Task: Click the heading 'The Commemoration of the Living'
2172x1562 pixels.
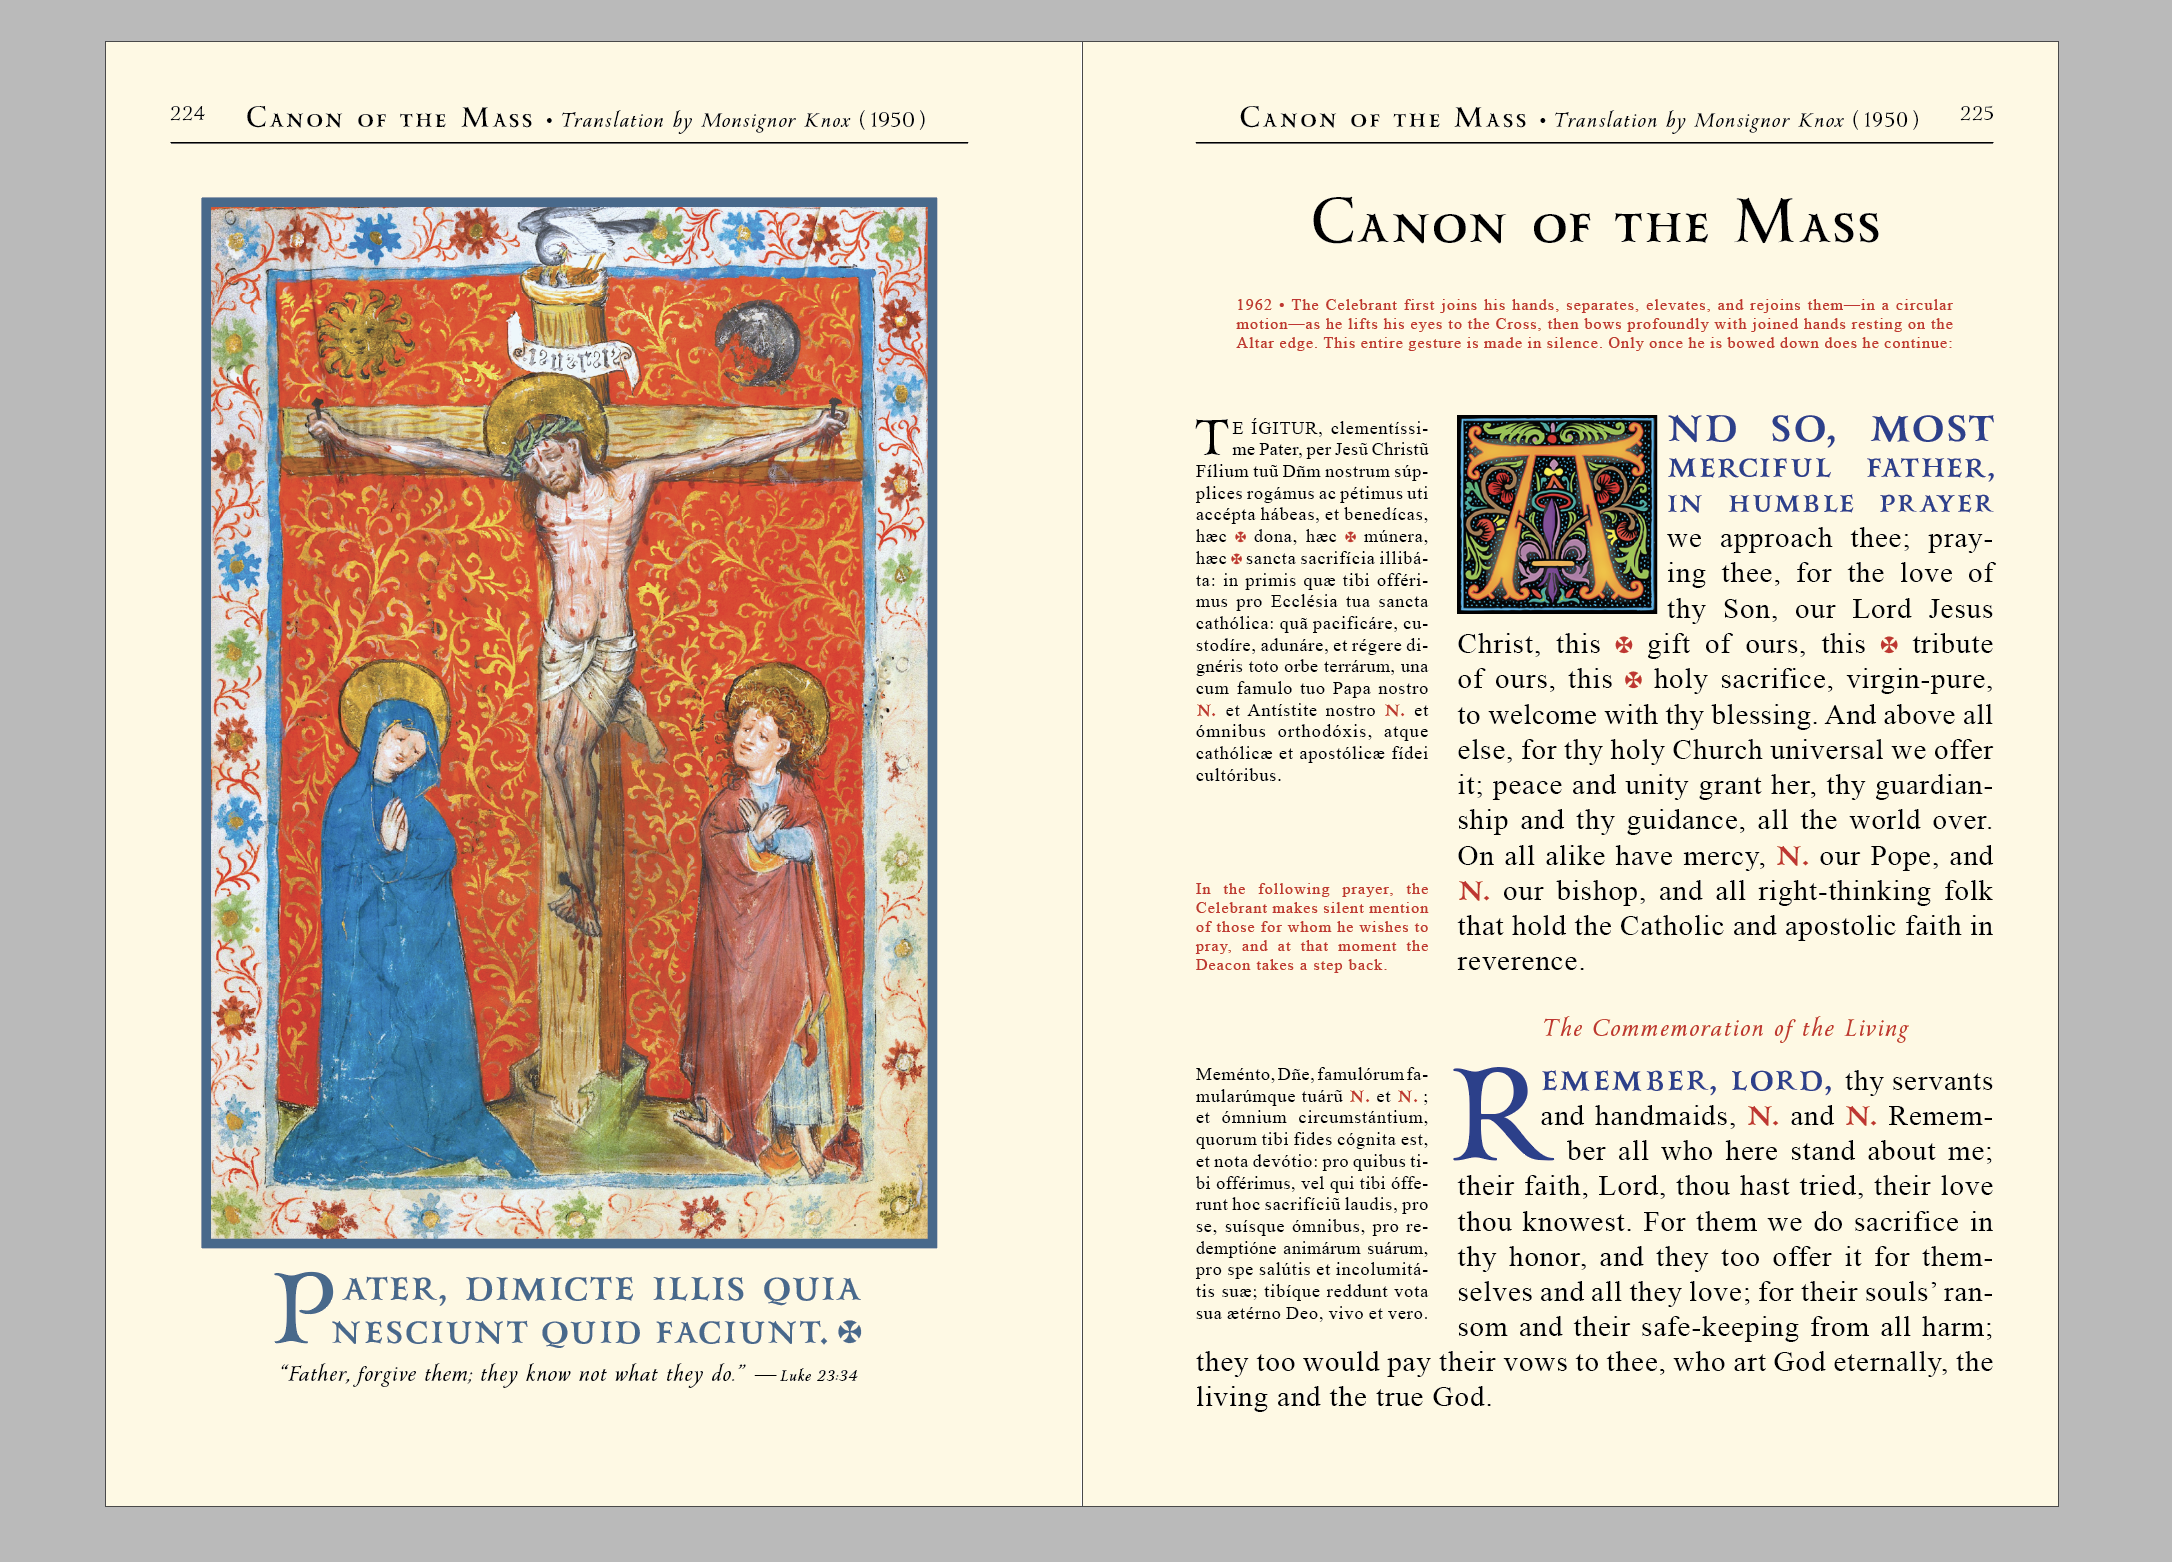Action: 1726,1028
